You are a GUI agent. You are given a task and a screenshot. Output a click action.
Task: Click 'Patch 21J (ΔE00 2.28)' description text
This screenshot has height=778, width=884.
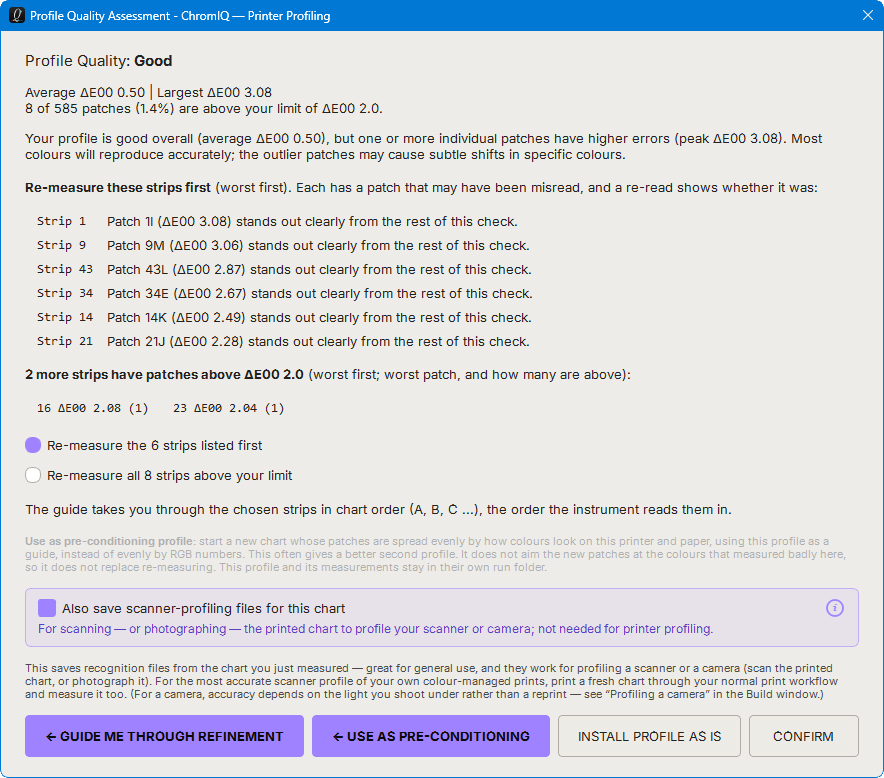tap(319, 341)
